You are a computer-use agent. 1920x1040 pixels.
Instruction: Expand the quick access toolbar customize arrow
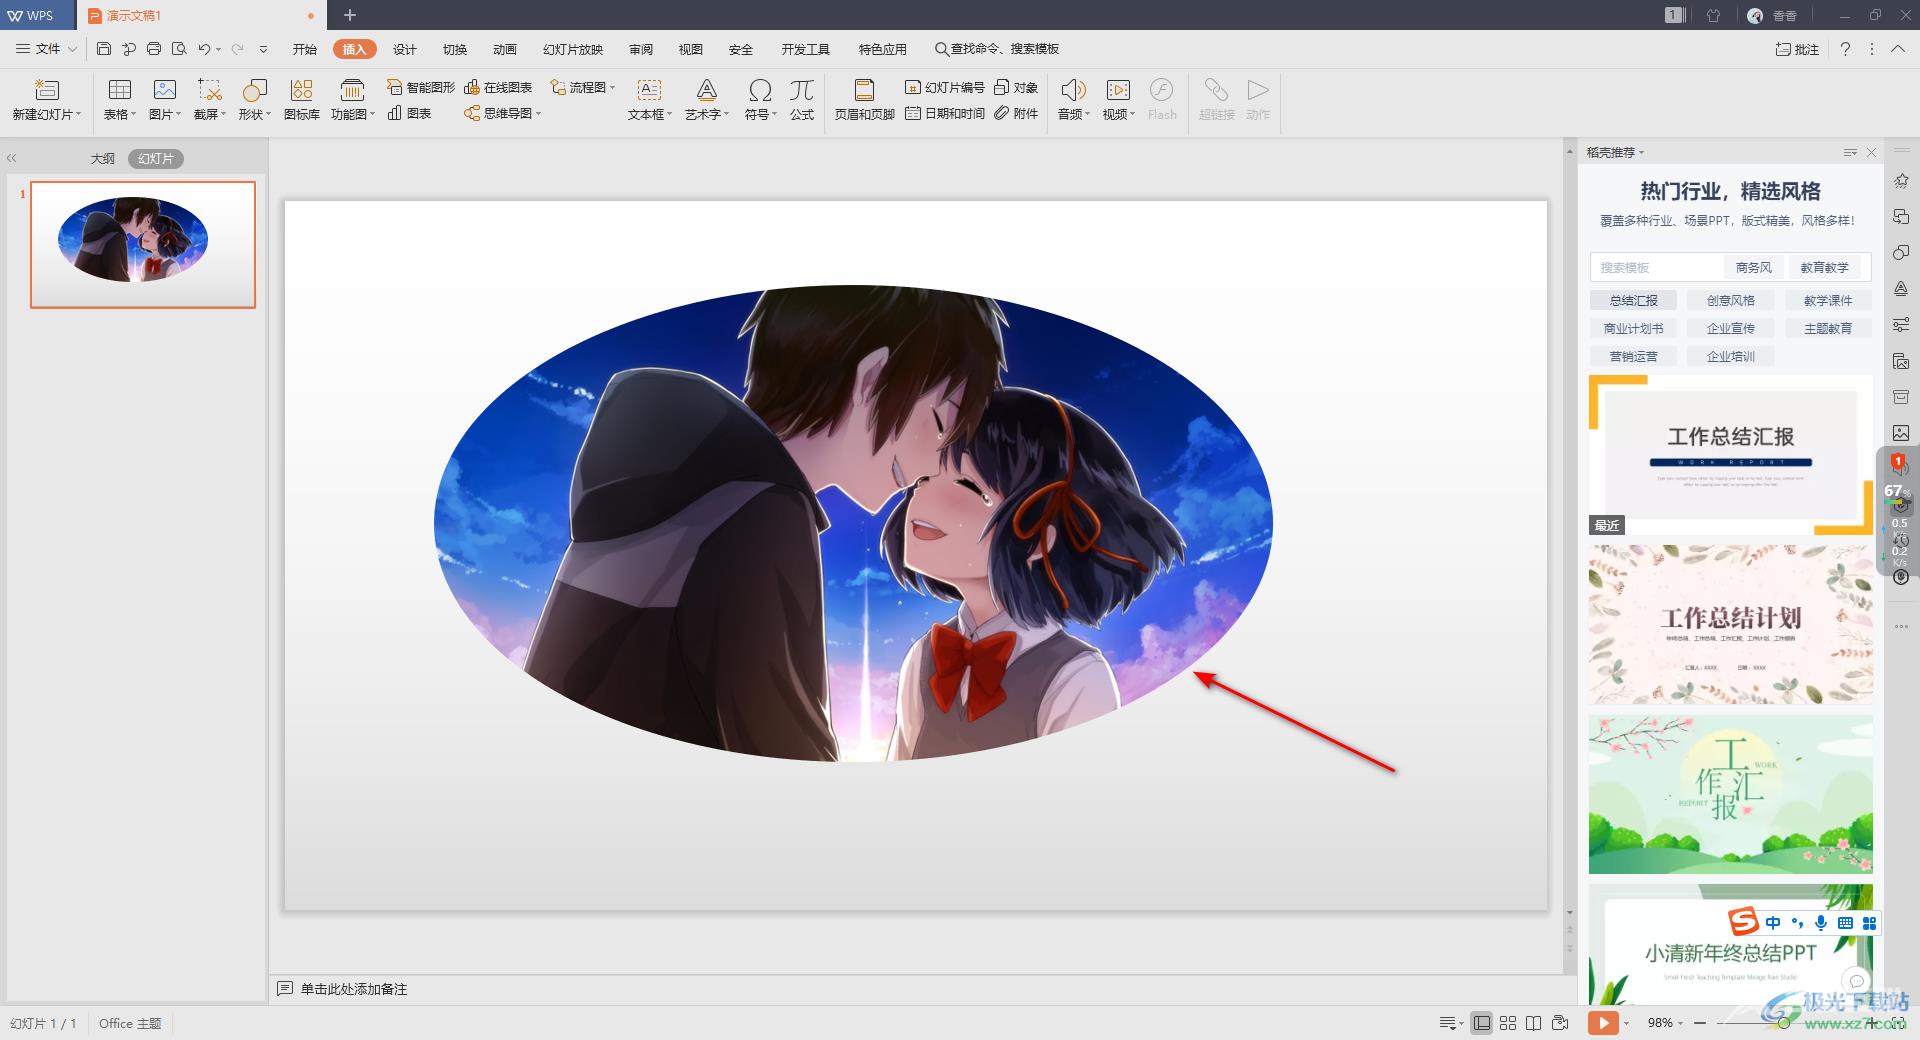pyautogui.click(x=263, y=49)
